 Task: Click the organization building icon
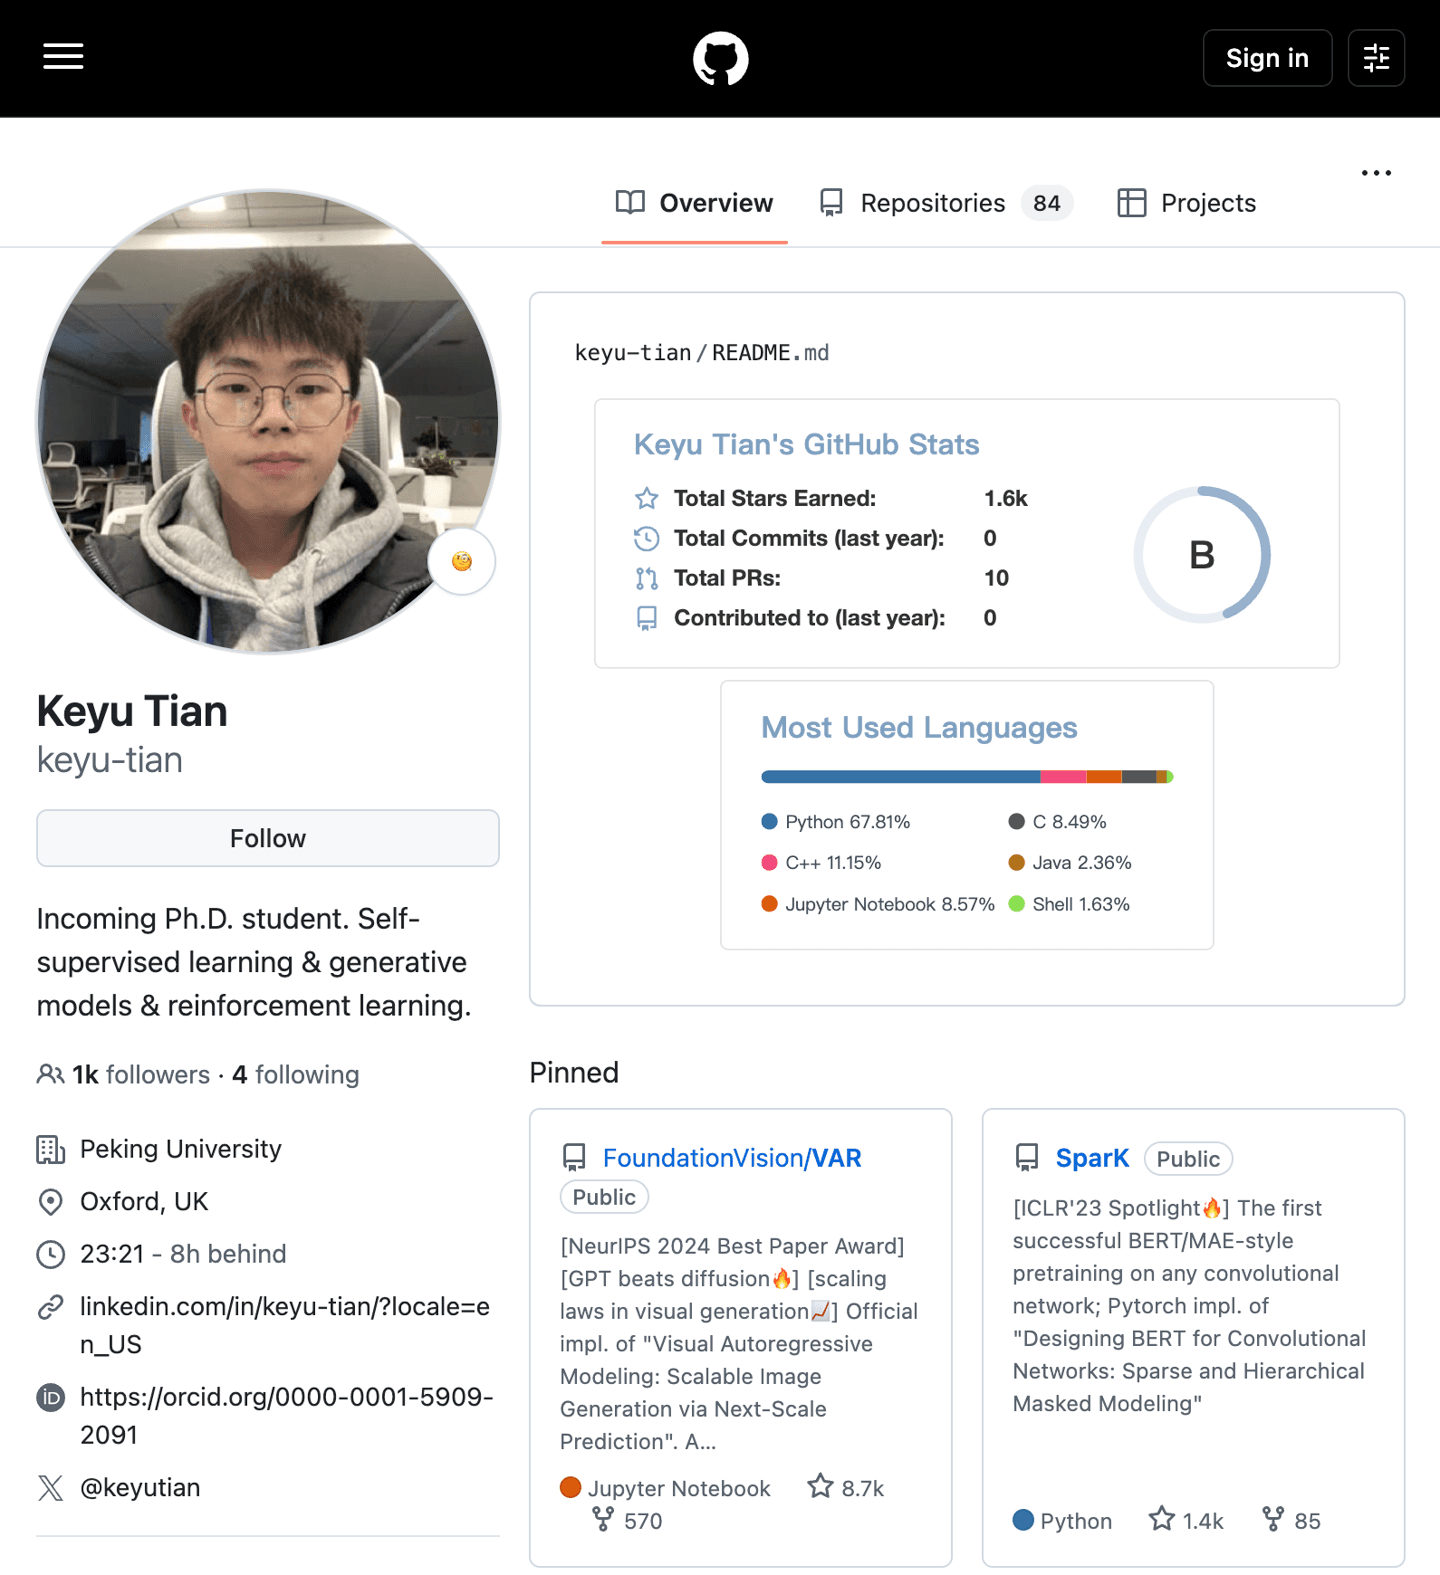[50, 1149]
